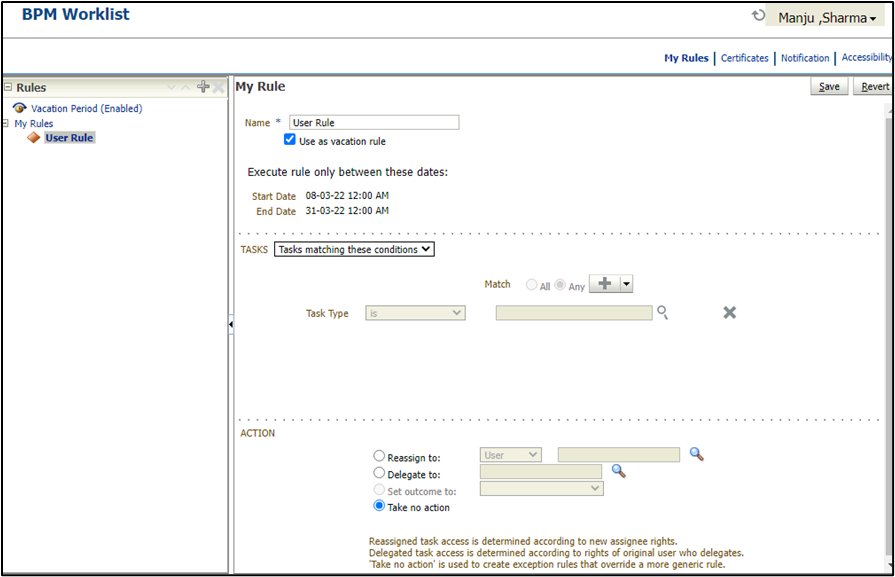Click End Date value 31-03-22 12:00 AM
This screenshot has width=895, height=577.
coord(347,211)
